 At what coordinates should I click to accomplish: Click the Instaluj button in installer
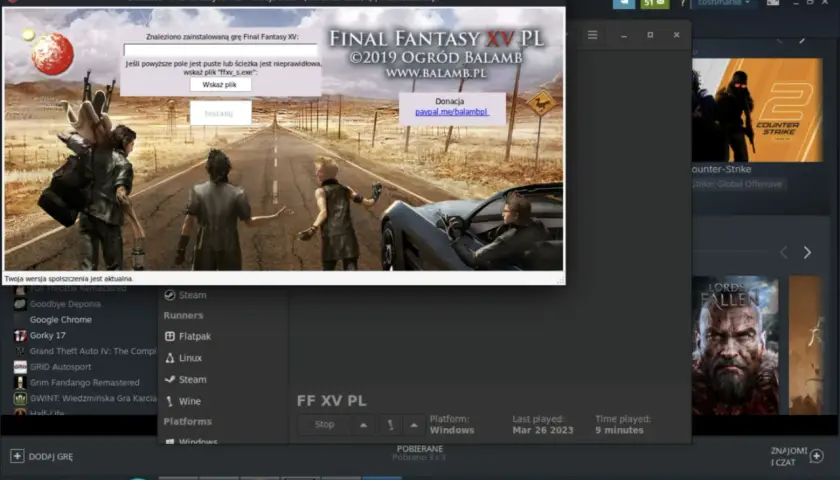(x=220, y=113)
